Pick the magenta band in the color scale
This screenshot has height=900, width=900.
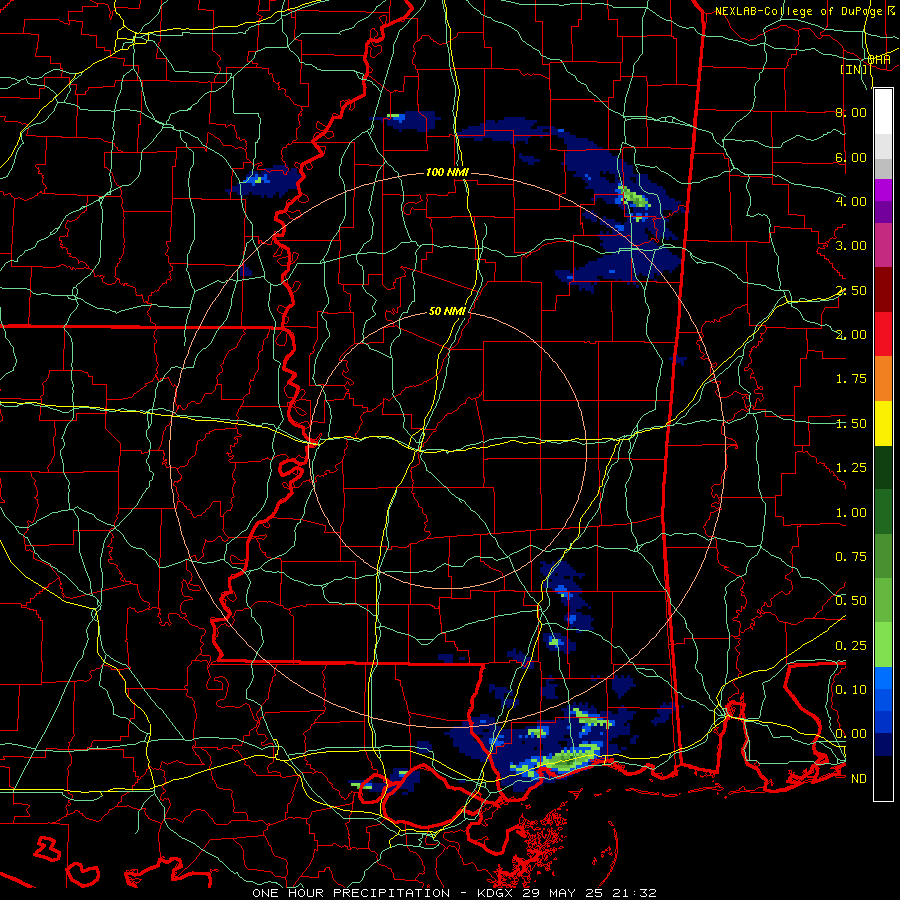point(883,246)
